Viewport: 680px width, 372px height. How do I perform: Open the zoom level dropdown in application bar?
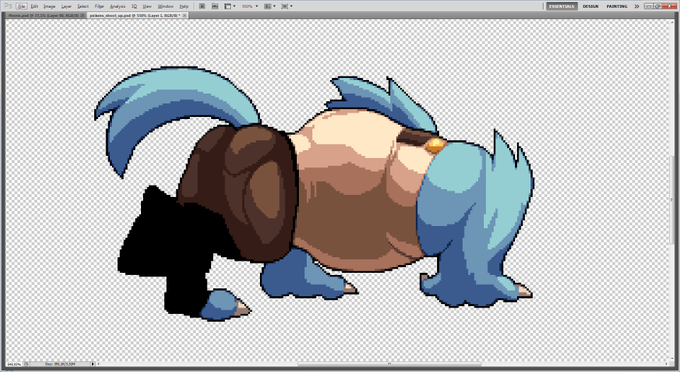[249, 6]
